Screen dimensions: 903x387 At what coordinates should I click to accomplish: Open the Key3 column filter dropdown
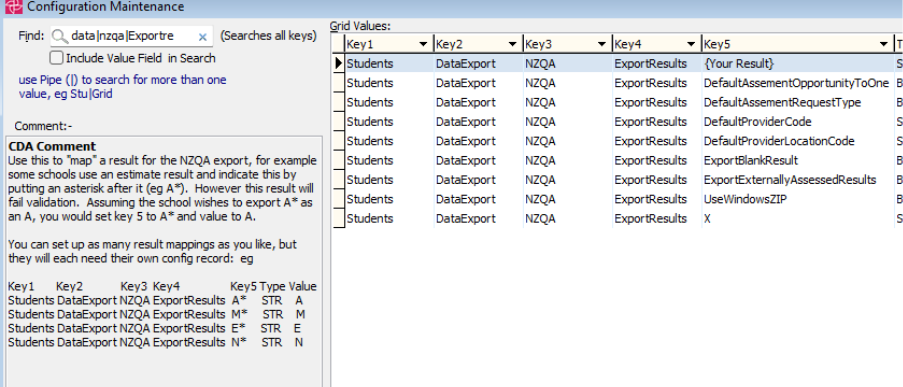[x=602, y=44]
